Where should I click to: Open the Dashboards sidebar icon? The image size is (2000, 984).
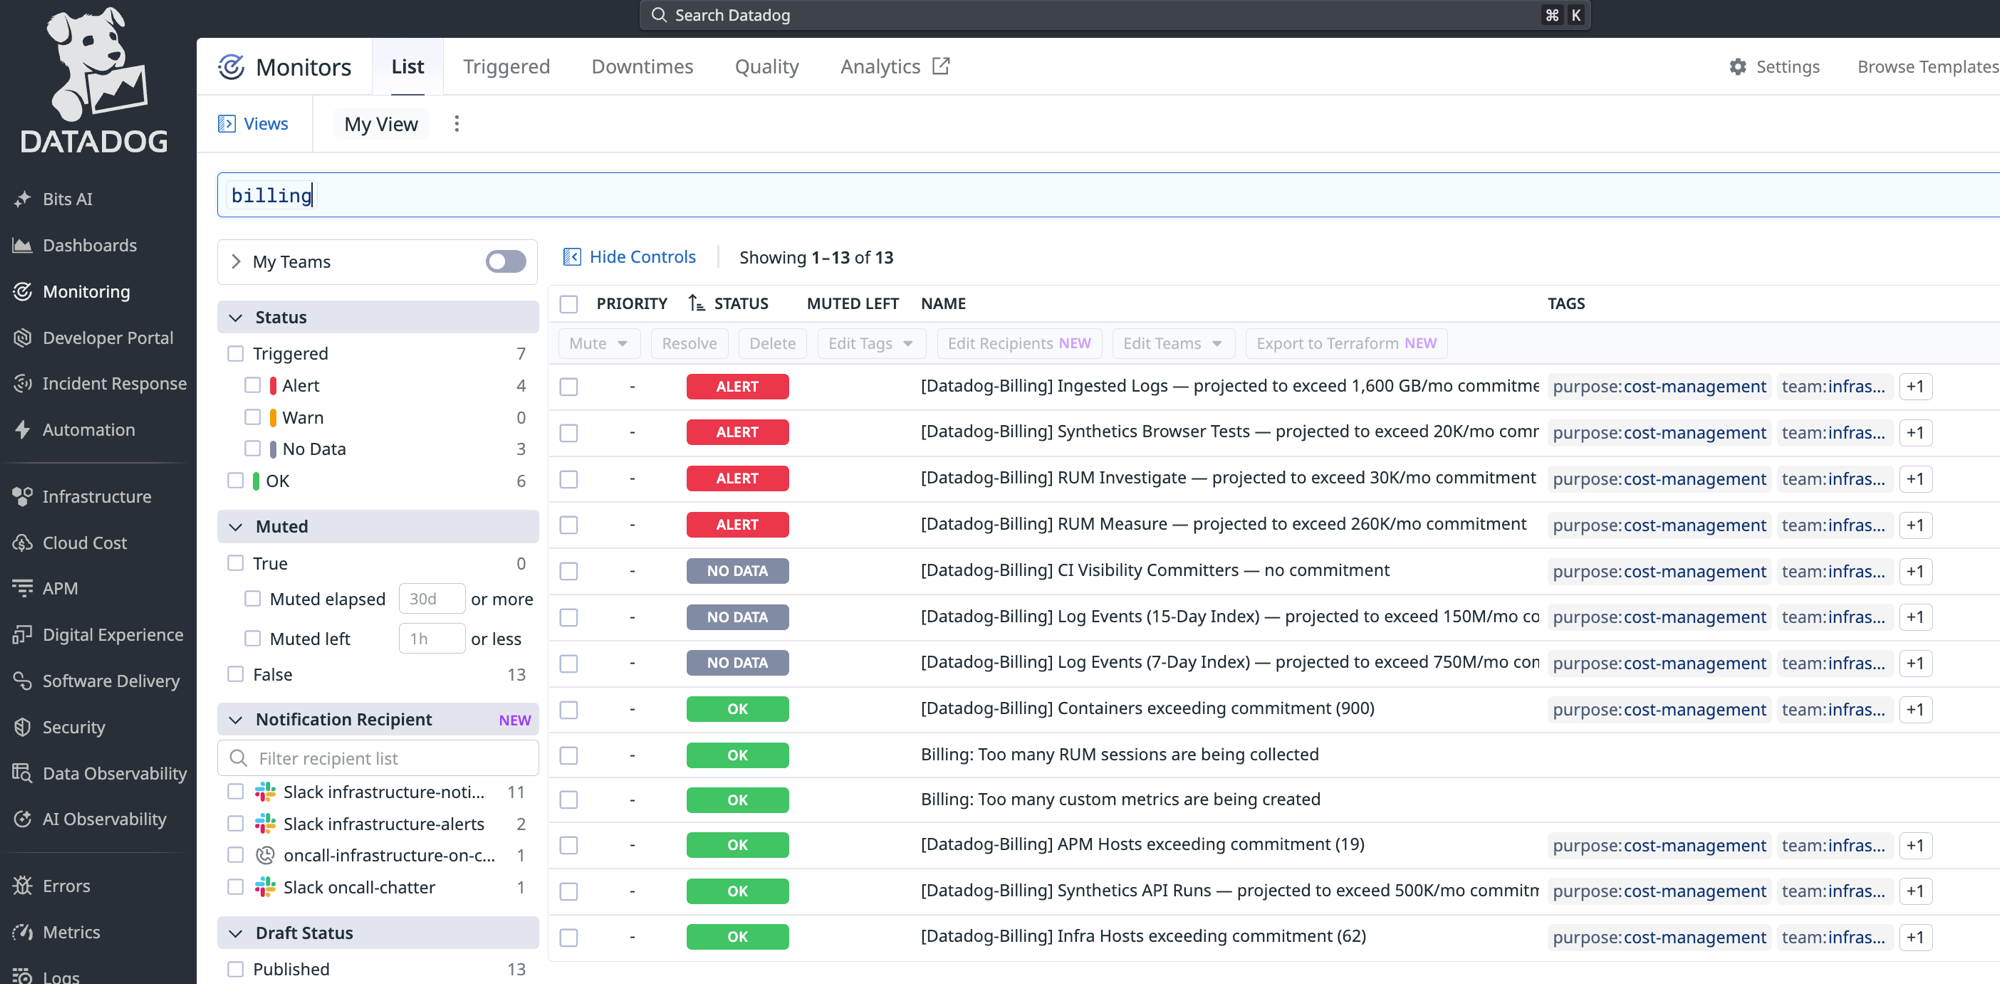coord(22,245)
